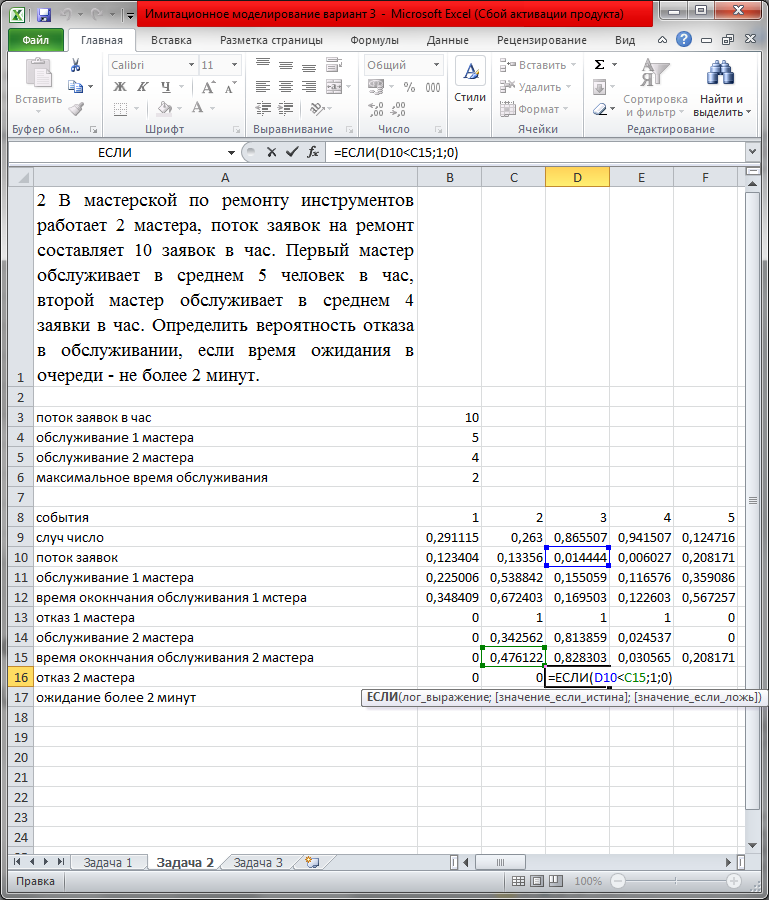Click the Copy icon in clipboard group
The height and width of the screenshot is (900, 769).
75,87
